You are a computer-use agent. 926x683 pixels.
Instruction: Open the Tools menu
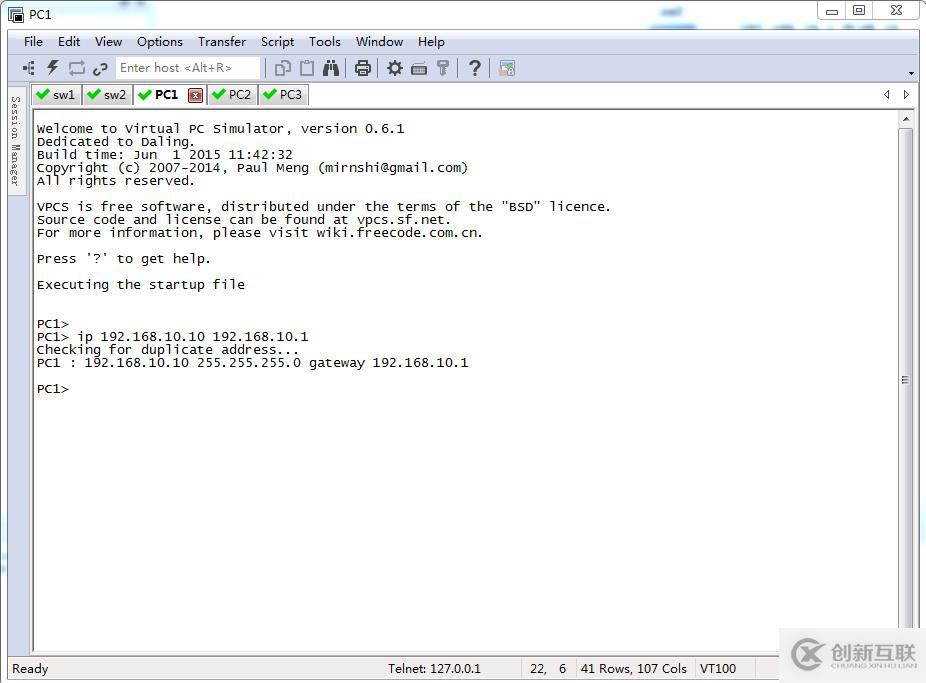(x=325, y=42)
